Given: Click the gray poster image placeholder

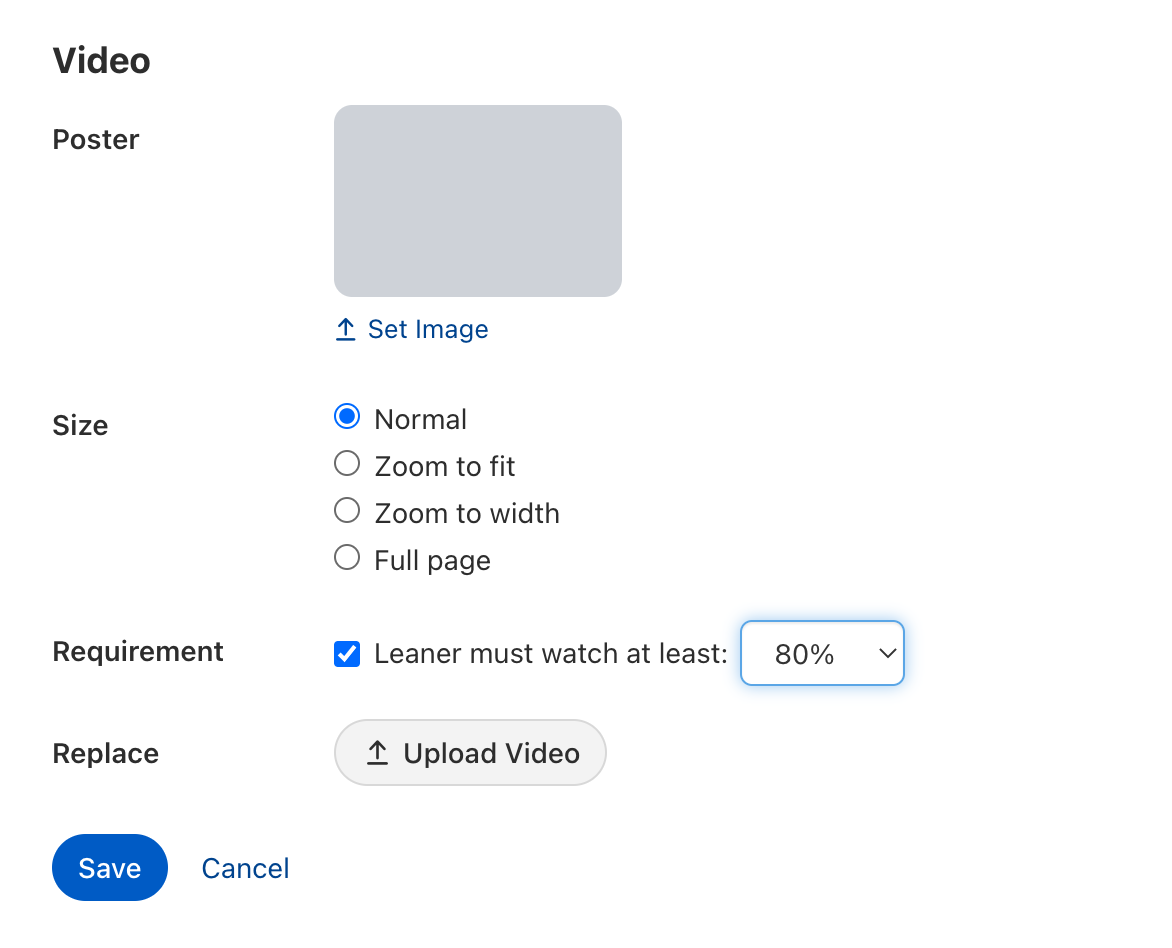Looking at the screenshot, I should (478, 201).
